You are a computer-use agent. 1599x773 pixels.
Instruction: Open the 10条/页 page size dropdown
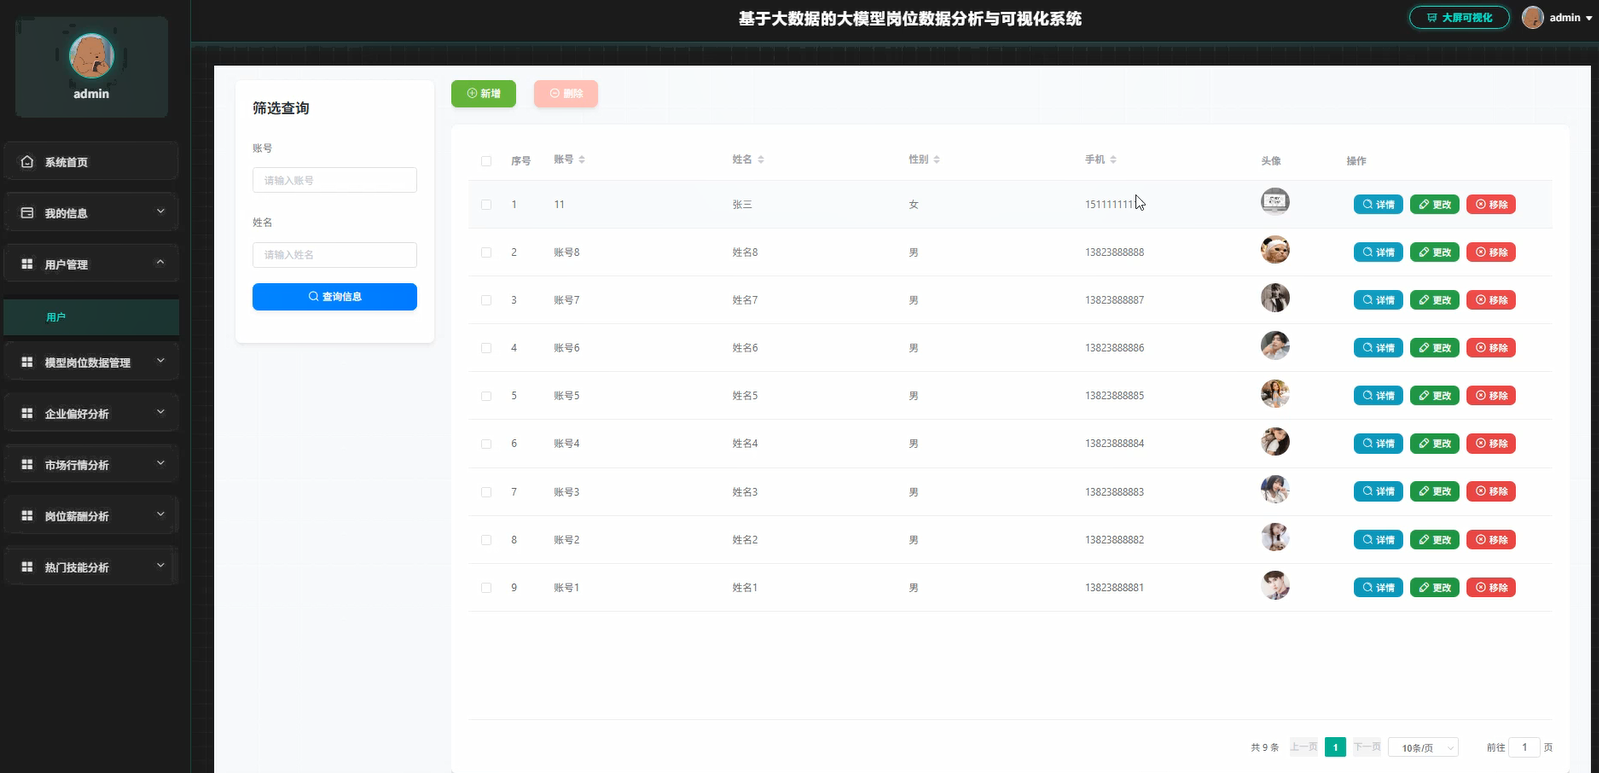coord(1423,748)
